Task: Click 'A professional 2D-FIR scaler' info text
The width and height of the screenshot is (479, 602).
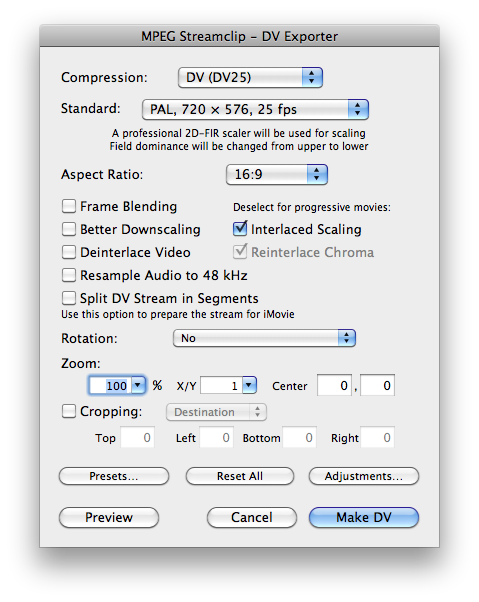Action: point(239,133)
